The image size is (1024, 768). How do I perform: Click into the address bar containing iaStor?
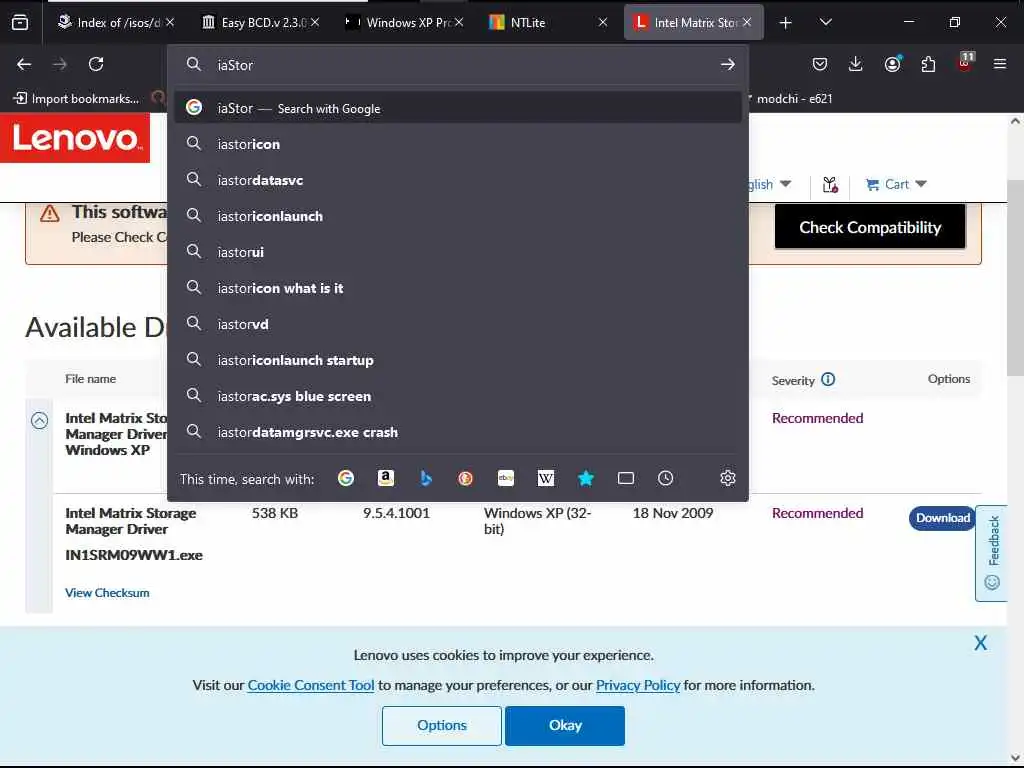tap(457, 64)
